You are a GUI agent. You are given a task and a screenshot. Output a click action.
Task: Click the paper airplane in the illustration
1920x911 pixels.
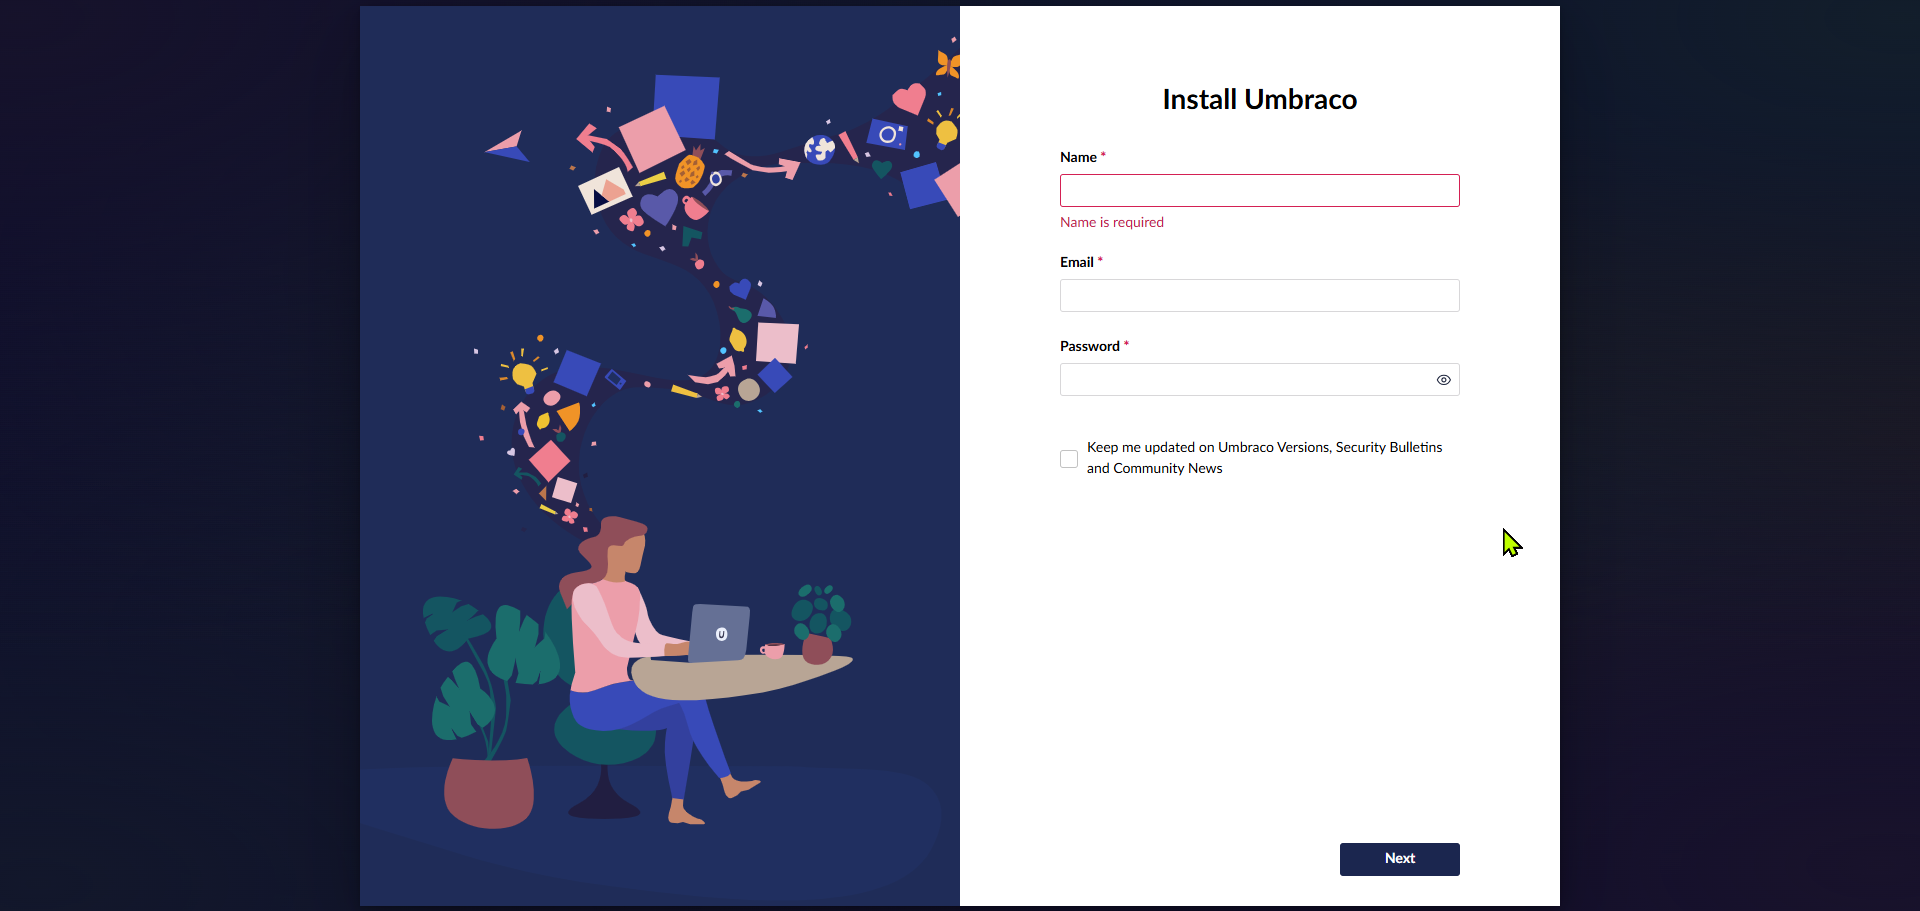pos(508,147)
